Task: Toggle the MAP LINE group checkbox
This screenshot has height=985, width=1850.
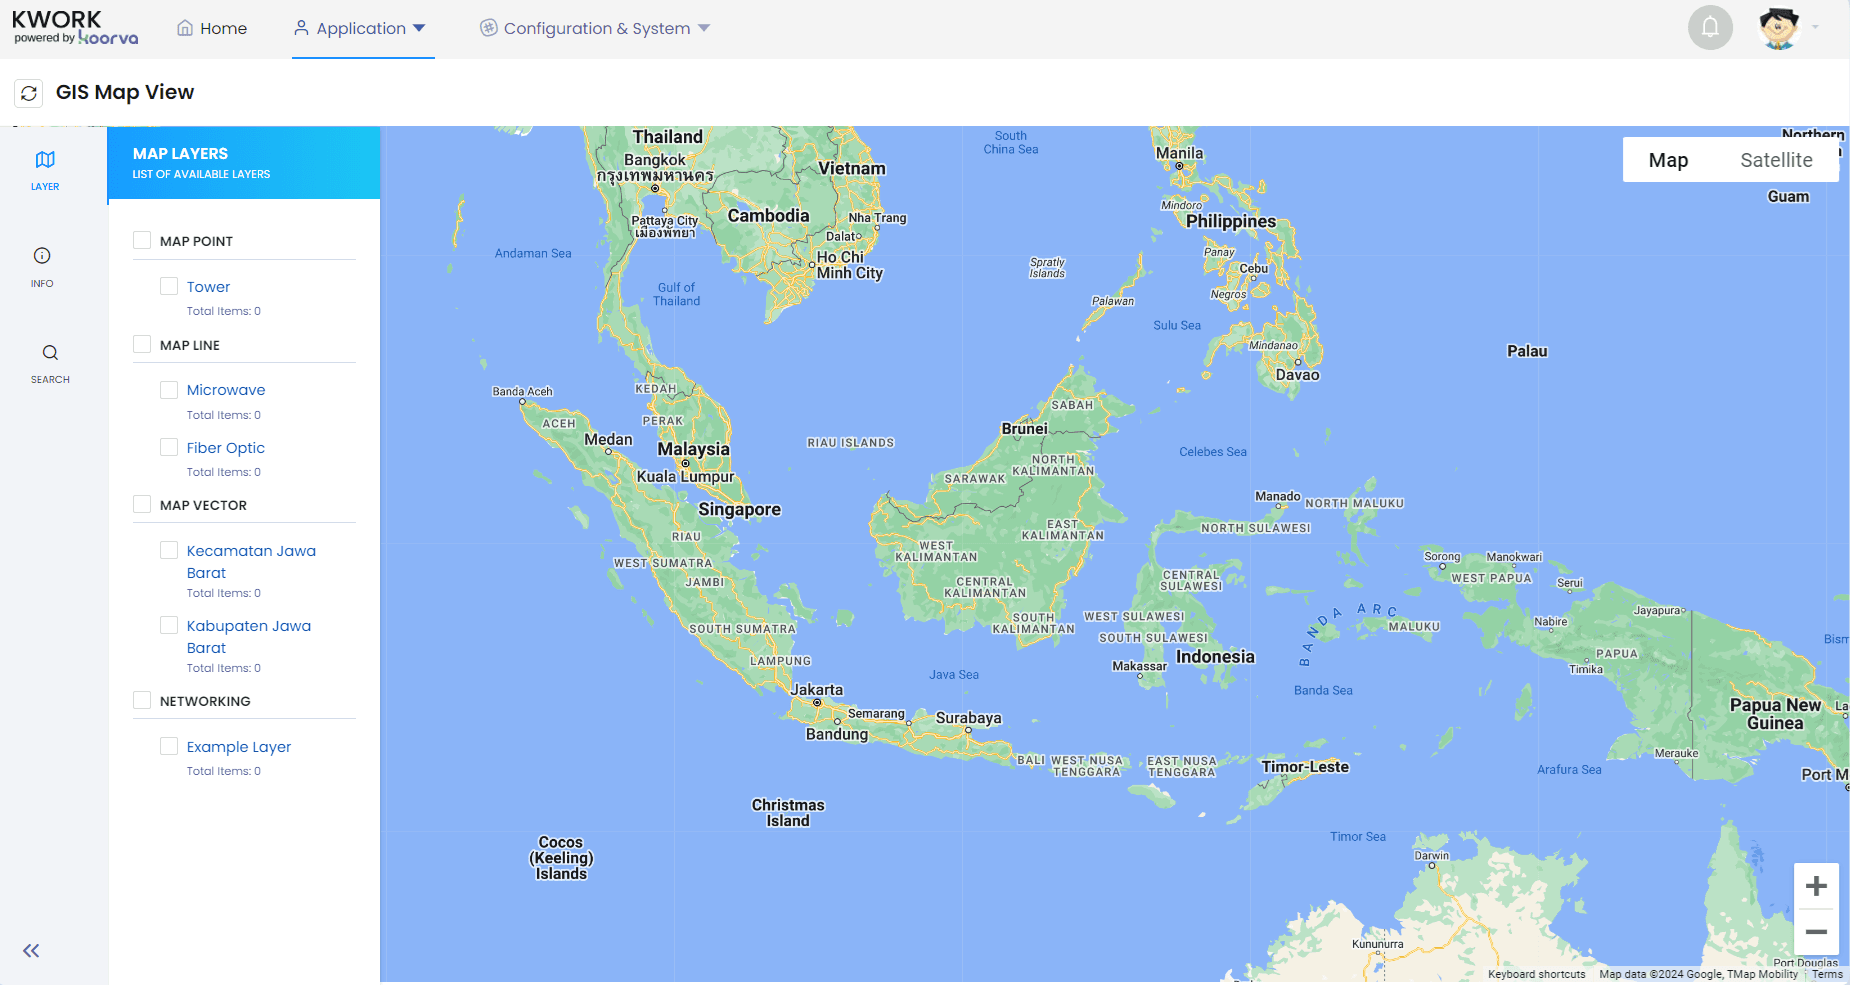Action: tap(142, 345)
